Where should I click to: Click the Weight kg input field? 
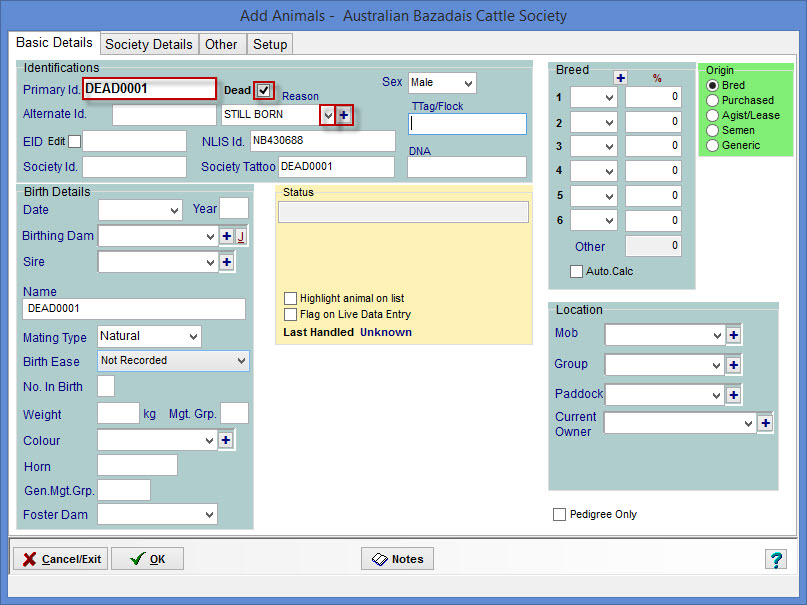(118, 413)
